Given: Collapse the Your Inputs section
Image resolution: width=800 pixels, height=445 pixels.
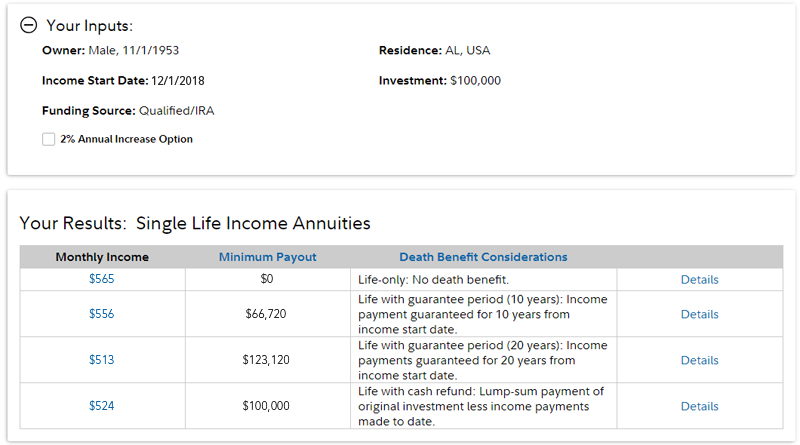Looking at the screenshot, I should (x=29, y=26).
